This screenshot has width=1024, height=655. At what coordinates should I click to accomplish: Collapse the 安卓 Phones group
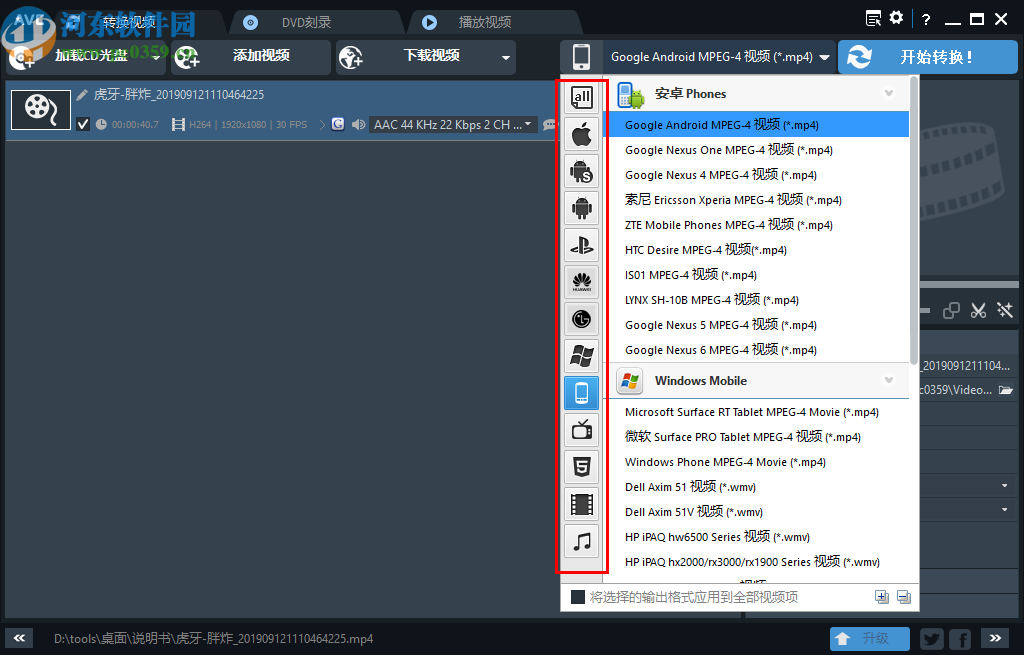click(x=888, y=93)
